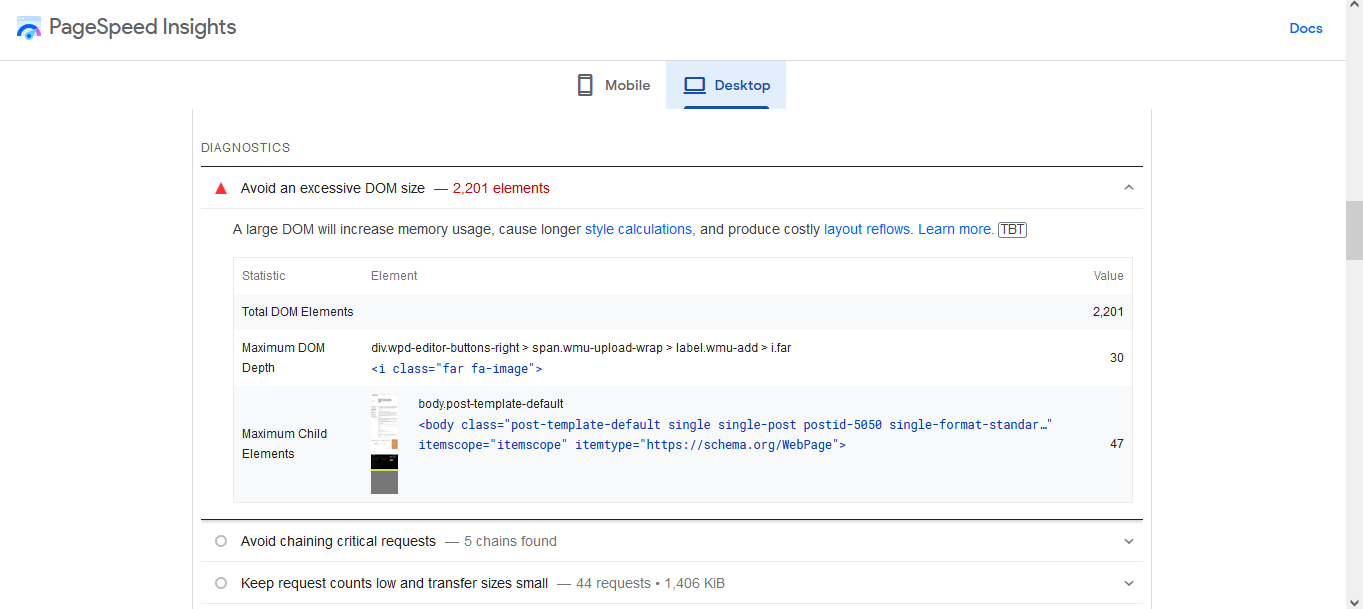This screenshot has height=609, width=1363.
Task: Open the Docs link
Action: point(1306,28)
